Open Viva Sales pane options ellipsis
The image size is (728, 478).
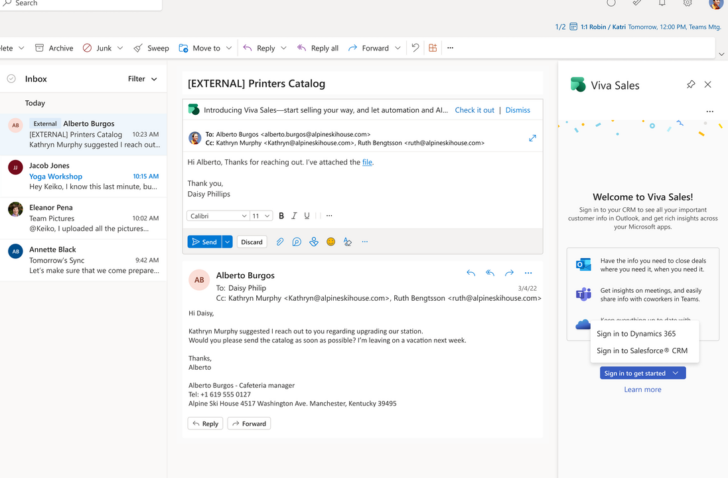[710, 111]
